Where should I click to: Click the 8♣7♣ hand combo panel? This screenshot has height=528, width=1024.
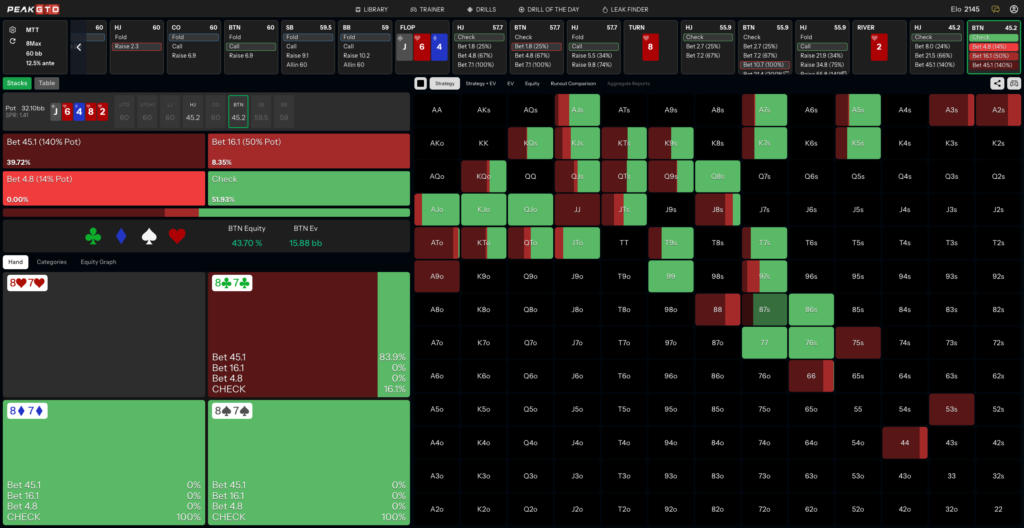pyautogui.click(x=309, y=334)
